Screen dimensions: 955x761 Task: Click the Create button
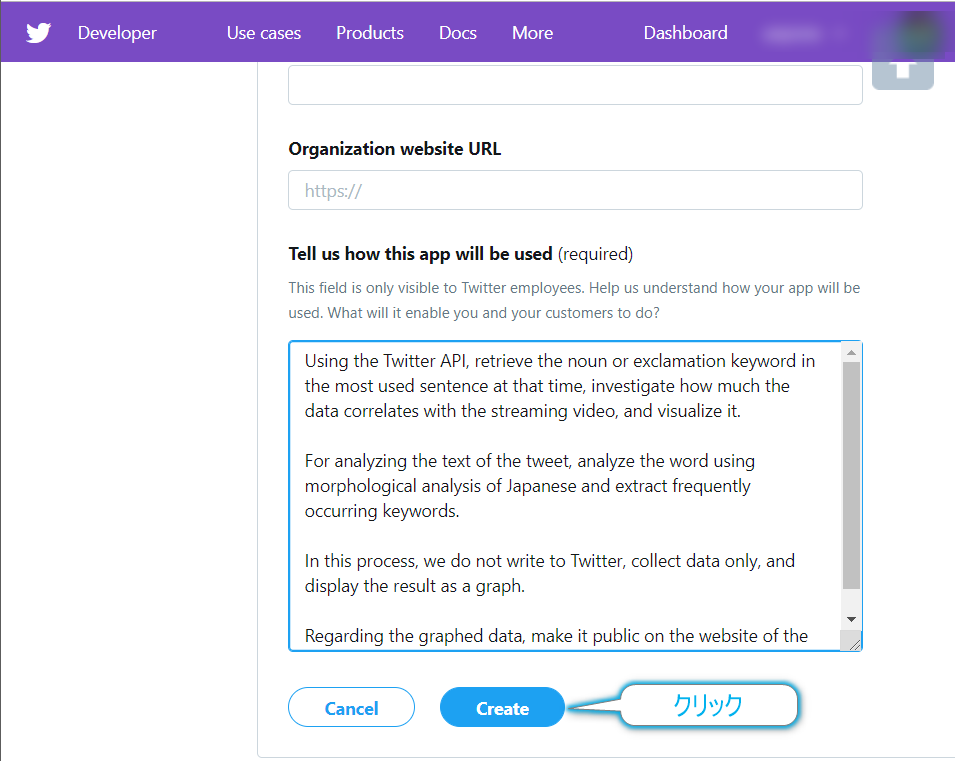coord(502,707)
